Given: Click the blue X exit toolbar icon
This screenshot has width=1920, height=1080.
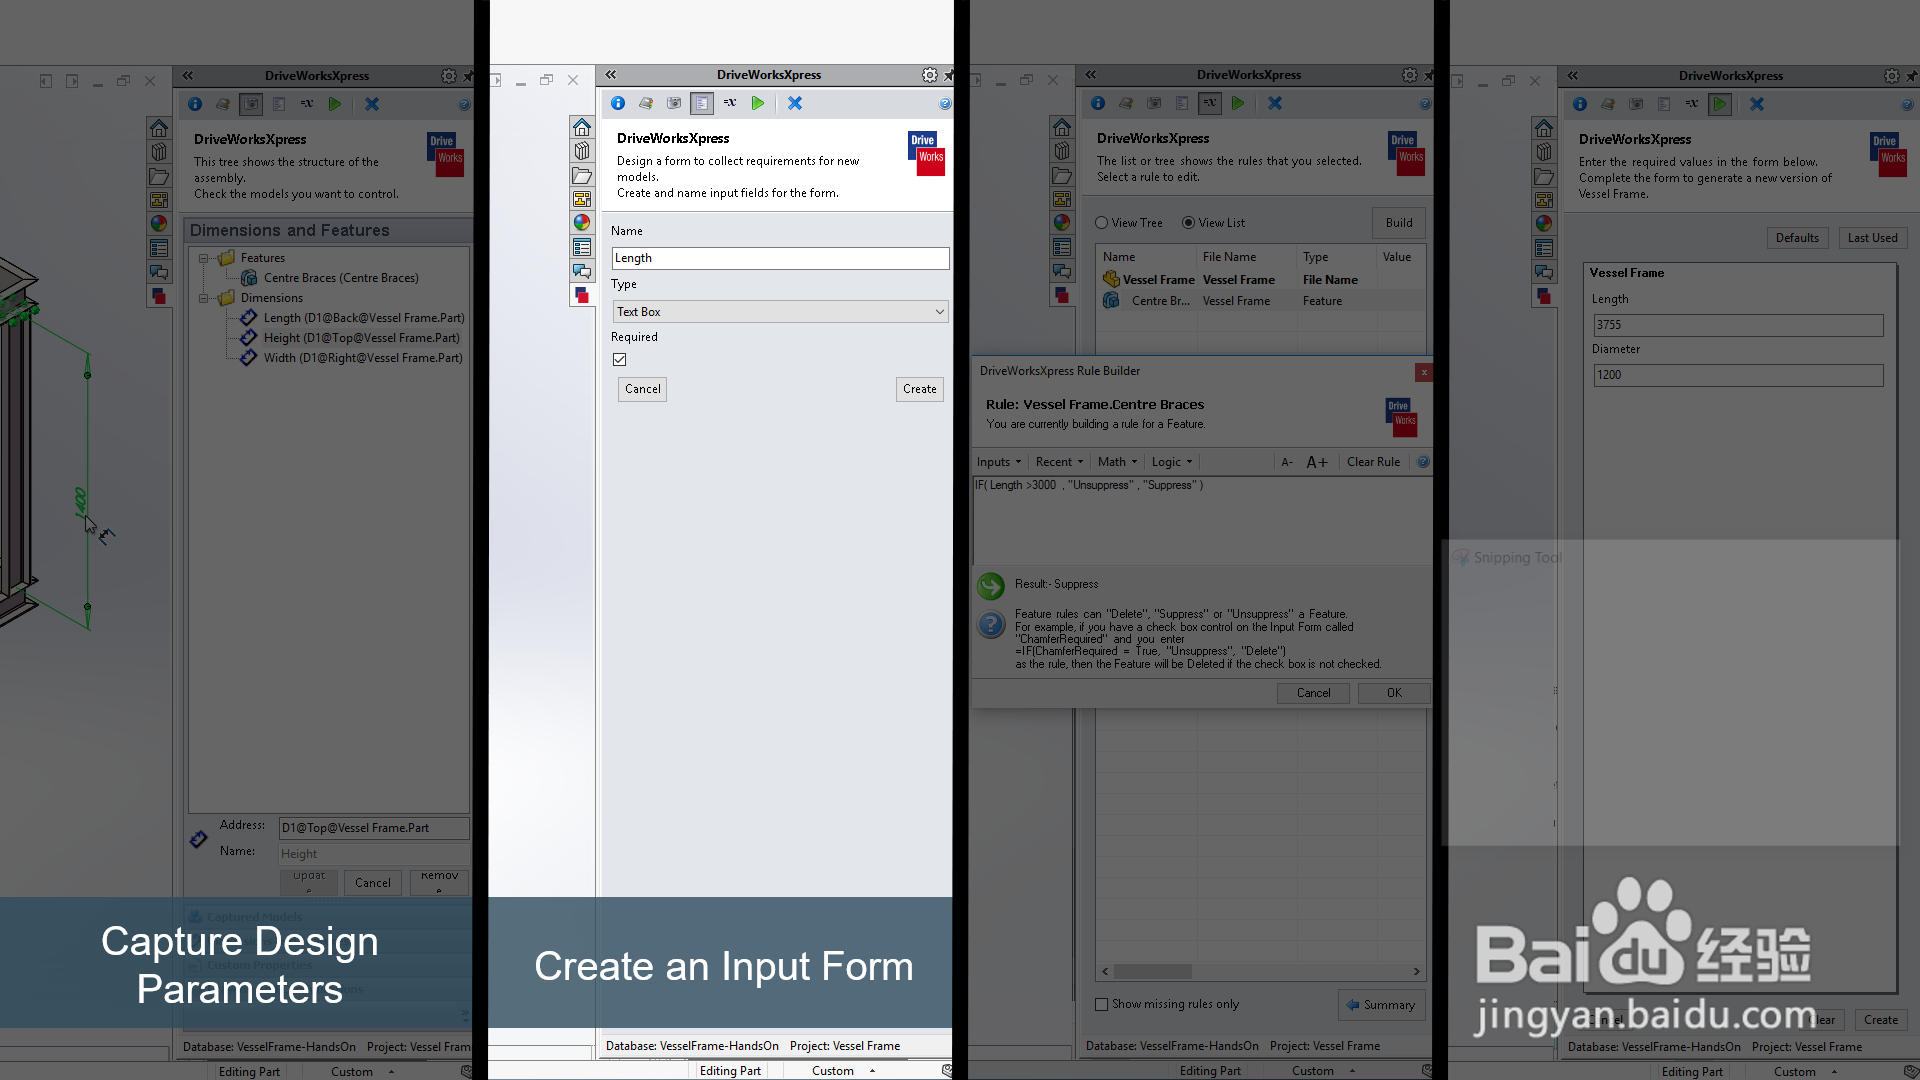Looking at the screenshot, I should [795, 103].
